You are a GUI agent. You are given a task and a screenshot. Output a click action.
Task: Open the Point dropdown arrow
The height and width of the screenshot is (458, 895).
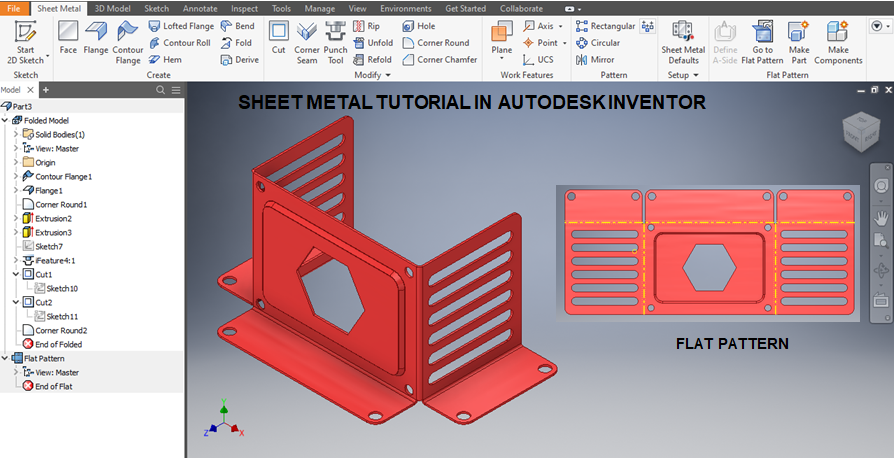point(565,43)
